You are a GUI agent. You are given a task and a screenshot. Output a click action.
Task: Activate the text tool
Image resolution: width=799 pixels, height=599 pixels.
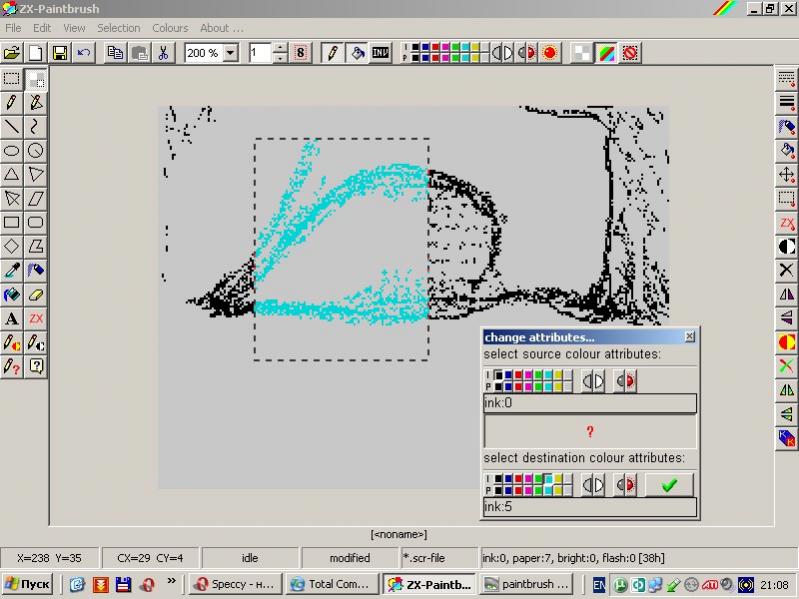pyautogui.click(x=12, y=319)
